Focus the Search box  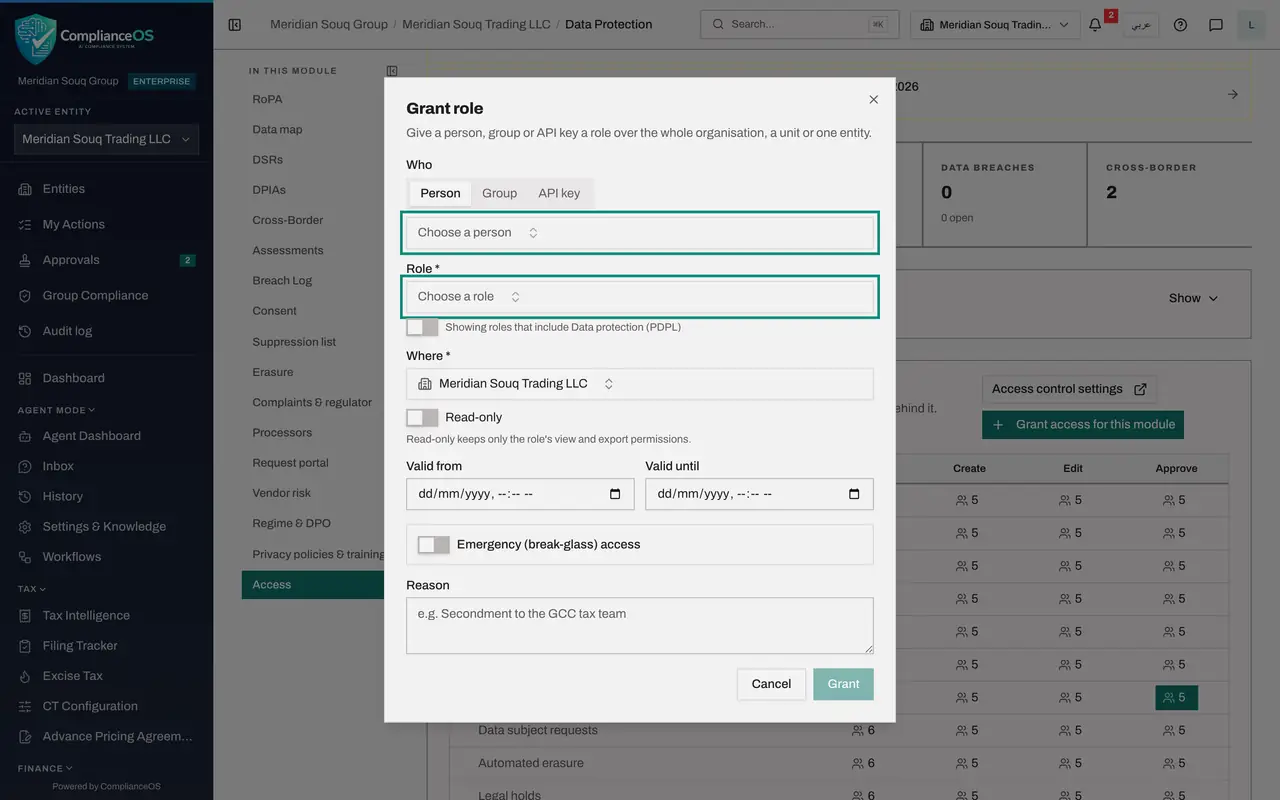point(799,25)
